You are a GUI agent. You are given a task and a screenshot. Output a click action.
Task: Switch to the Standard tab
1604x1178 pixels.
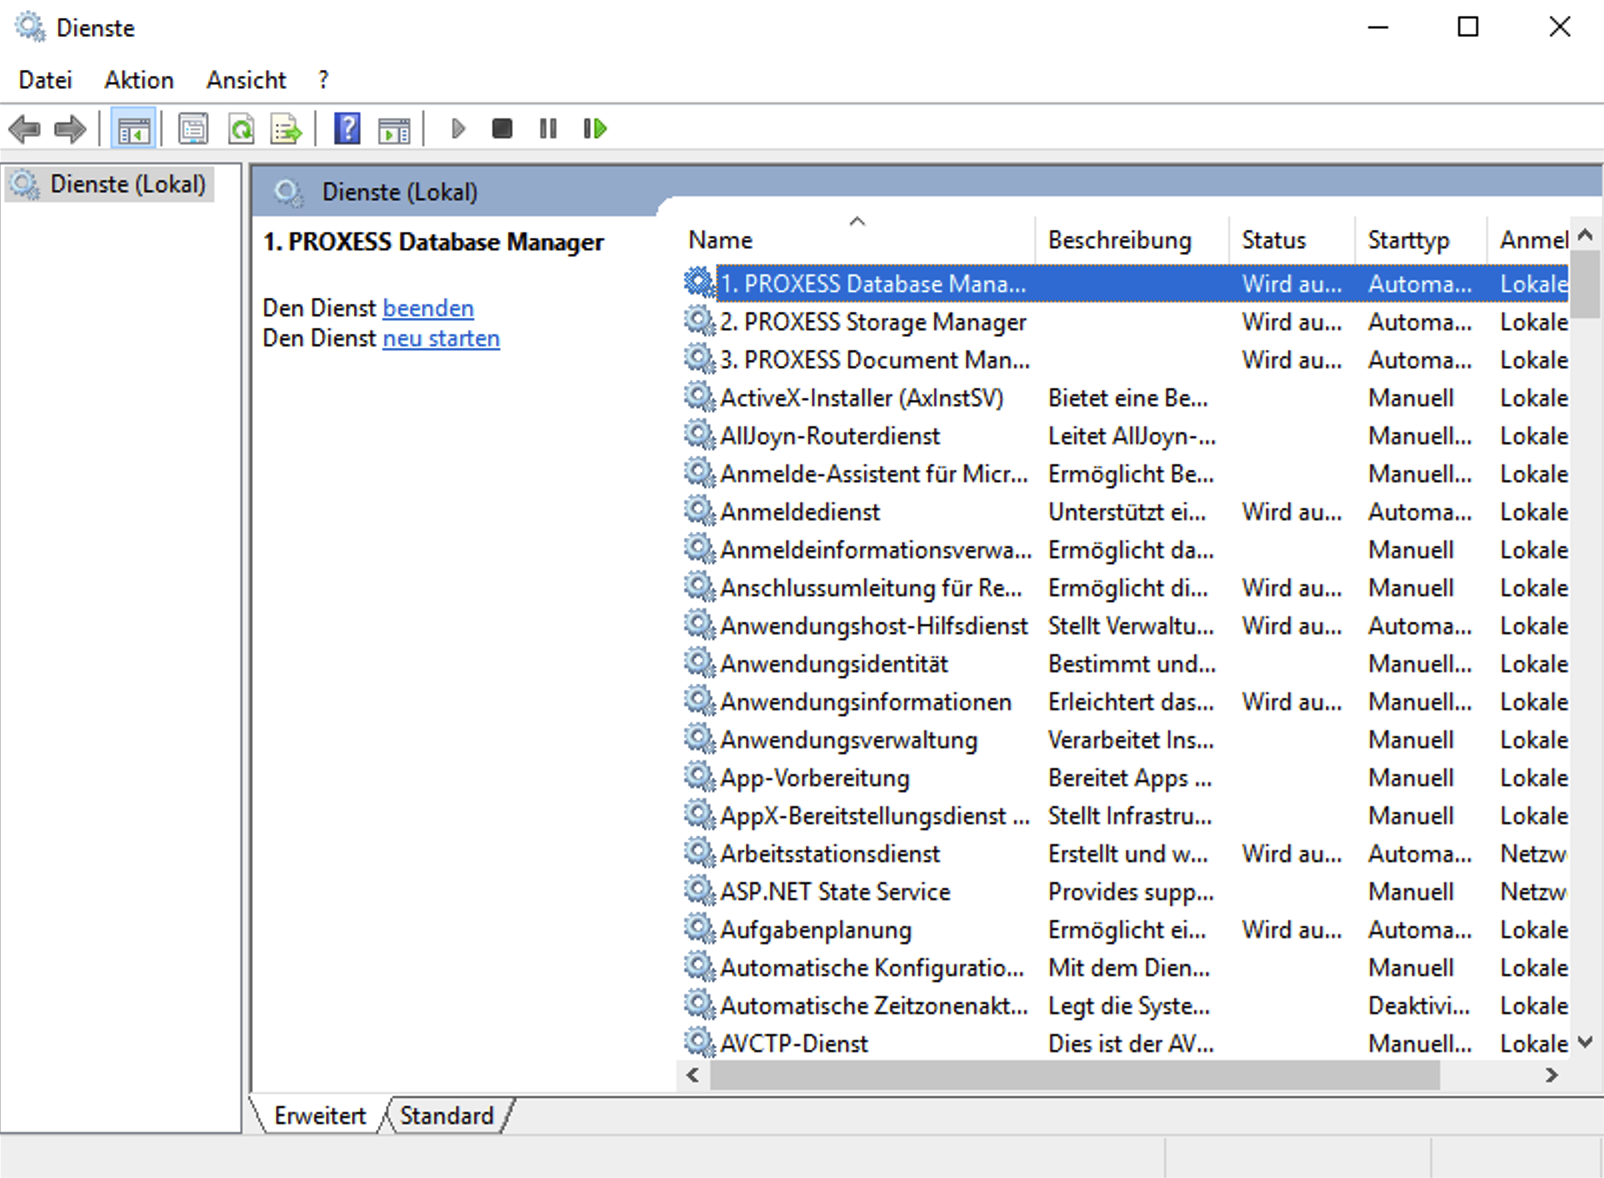click(x=447, y=1116)
